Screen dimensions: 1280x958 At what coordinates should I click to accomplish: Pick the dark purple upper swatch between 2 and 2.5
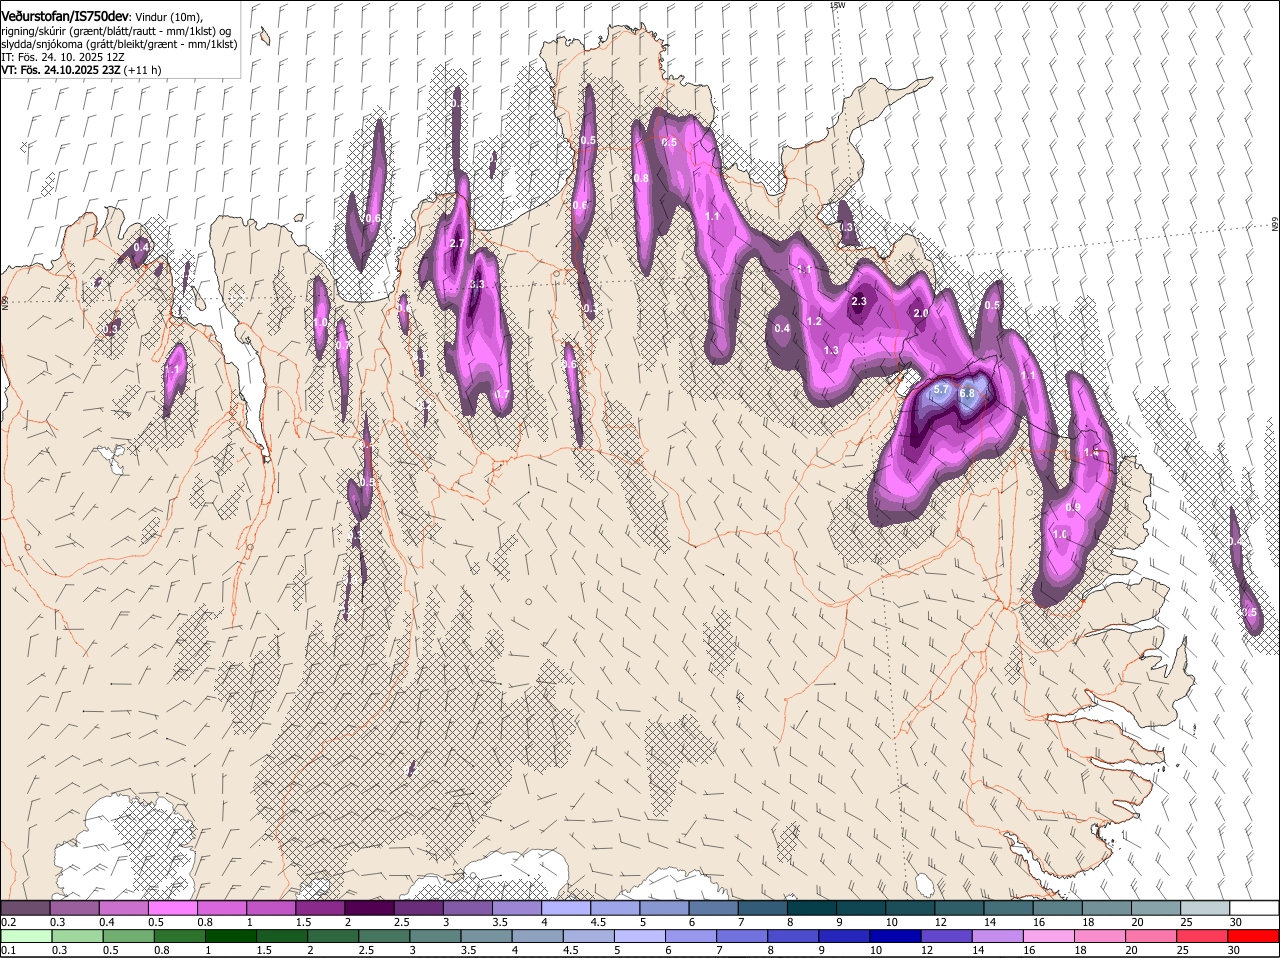pyautogui.click(x=369, y=908)
